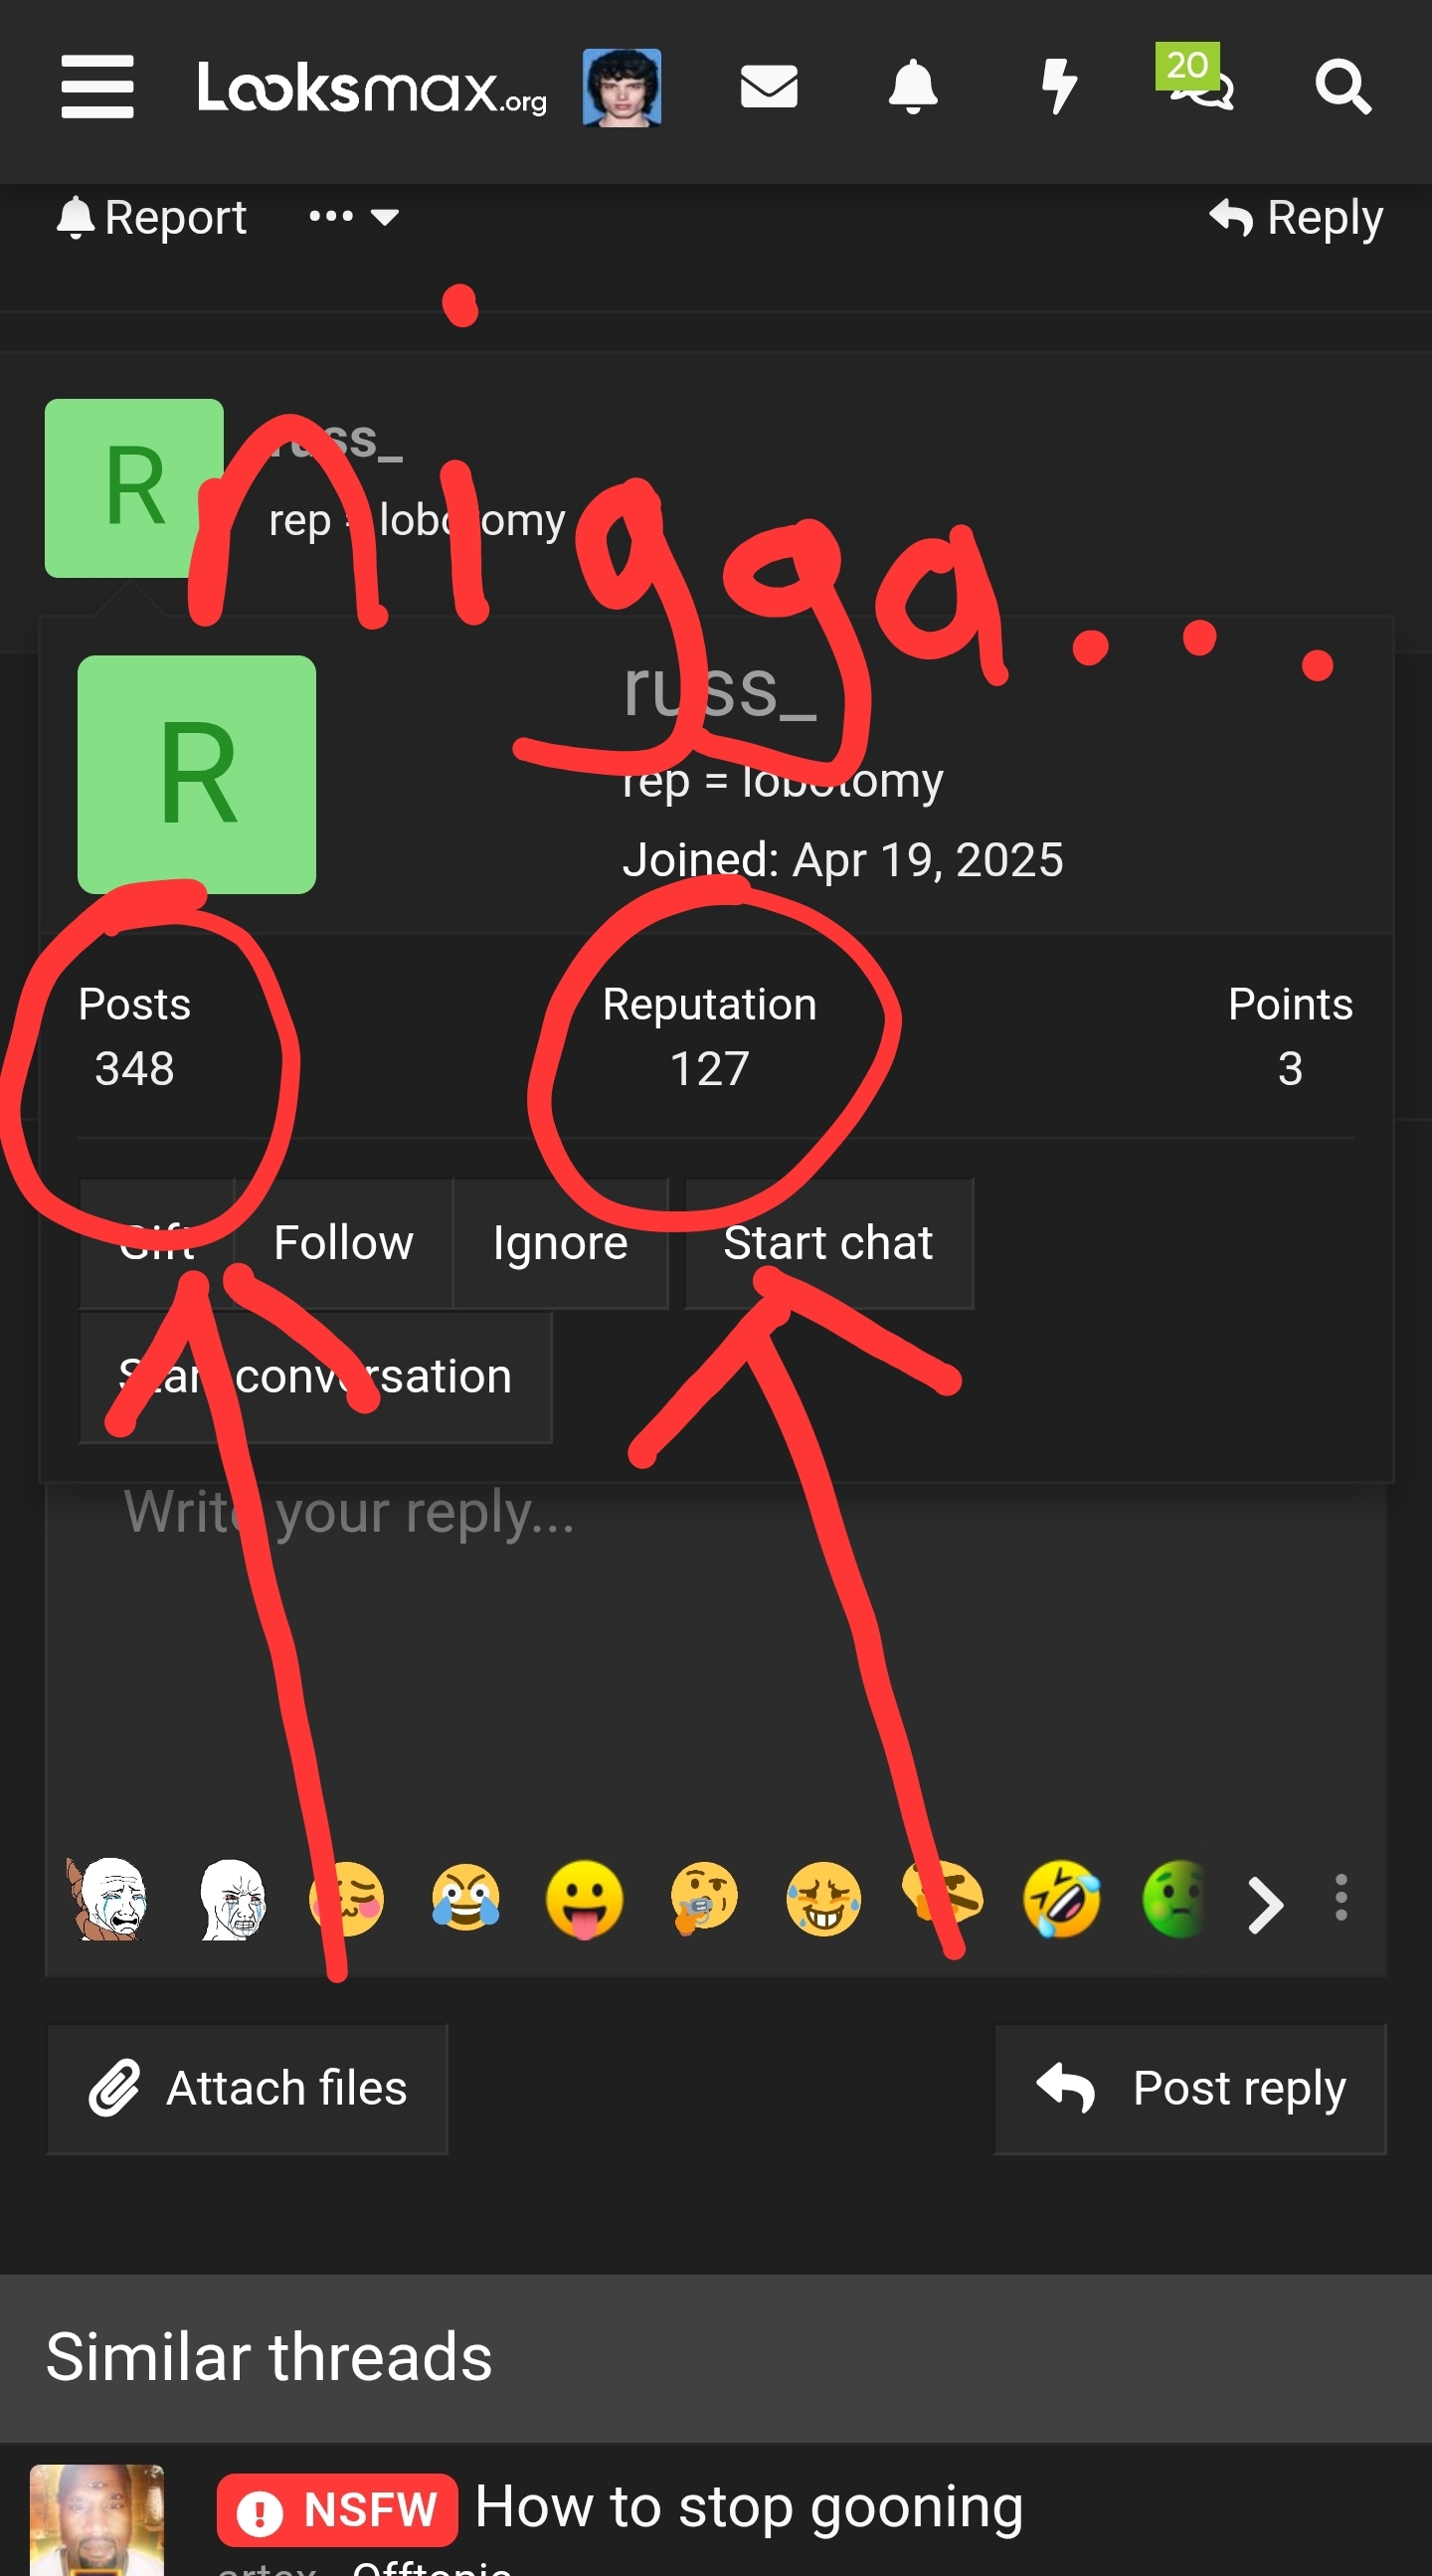Image resolution: width=1432 pixels, height=2576 pixels.
Task: Click your profile avatar in header
Action: [621, 87]
